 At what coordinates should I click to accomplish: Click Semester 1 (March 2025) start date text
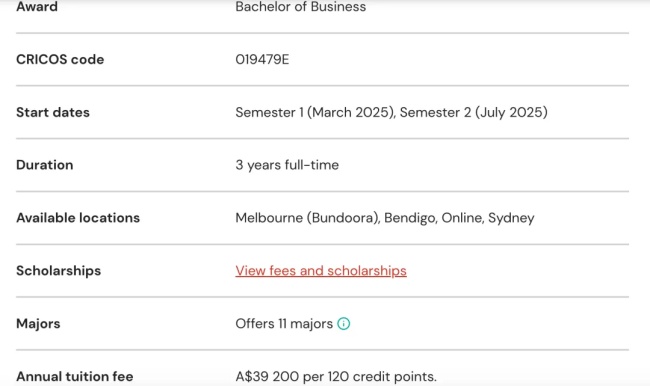click(315, 112)
